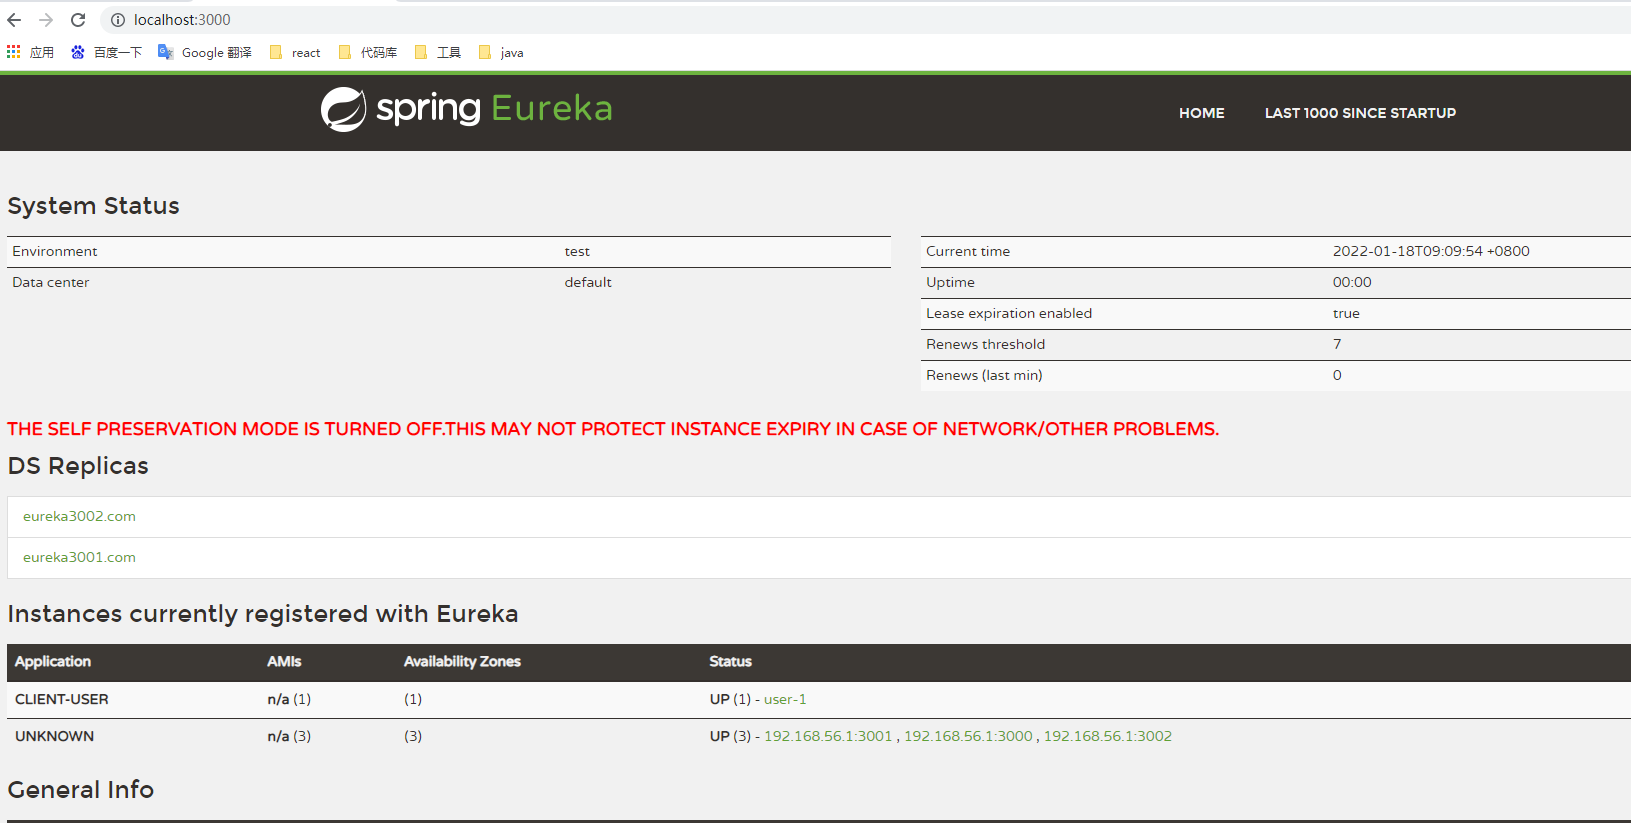Viewport: 1631px width, 823px height.
Task: Click the Lease expiration enabled label
Action: tap(1009, 313)
